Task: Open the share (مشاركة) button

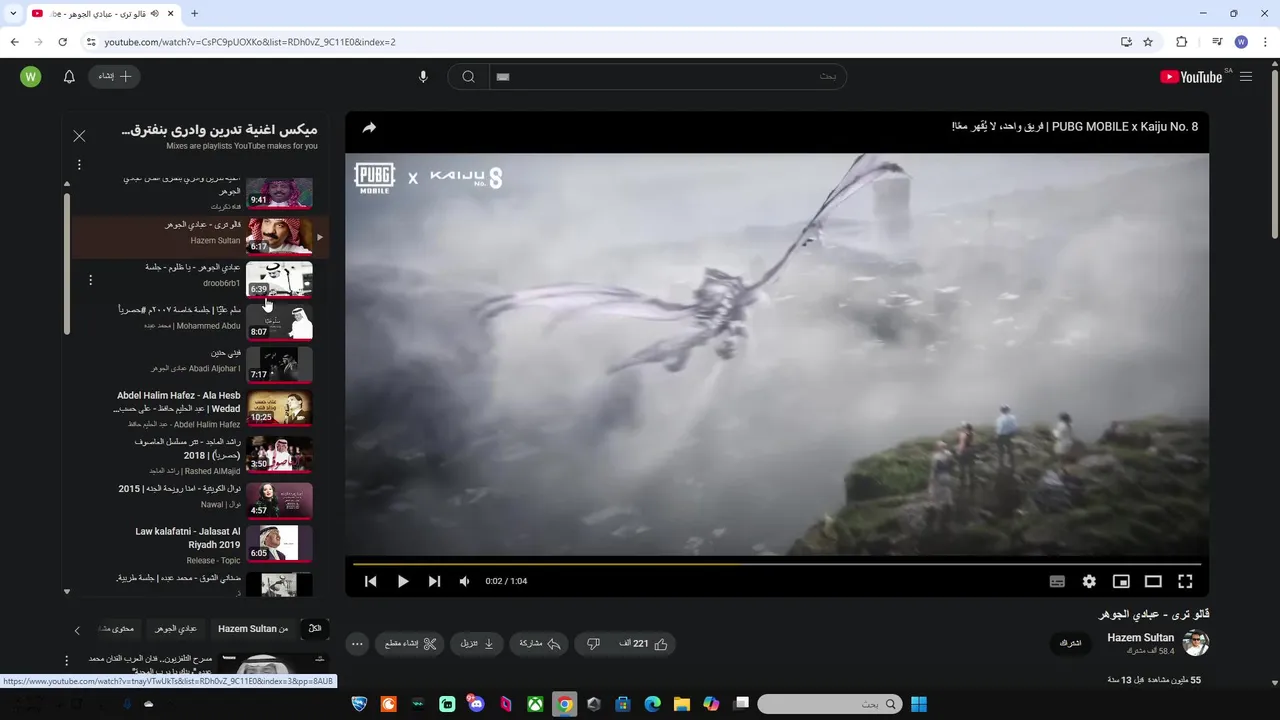Action: coord(539,644)
